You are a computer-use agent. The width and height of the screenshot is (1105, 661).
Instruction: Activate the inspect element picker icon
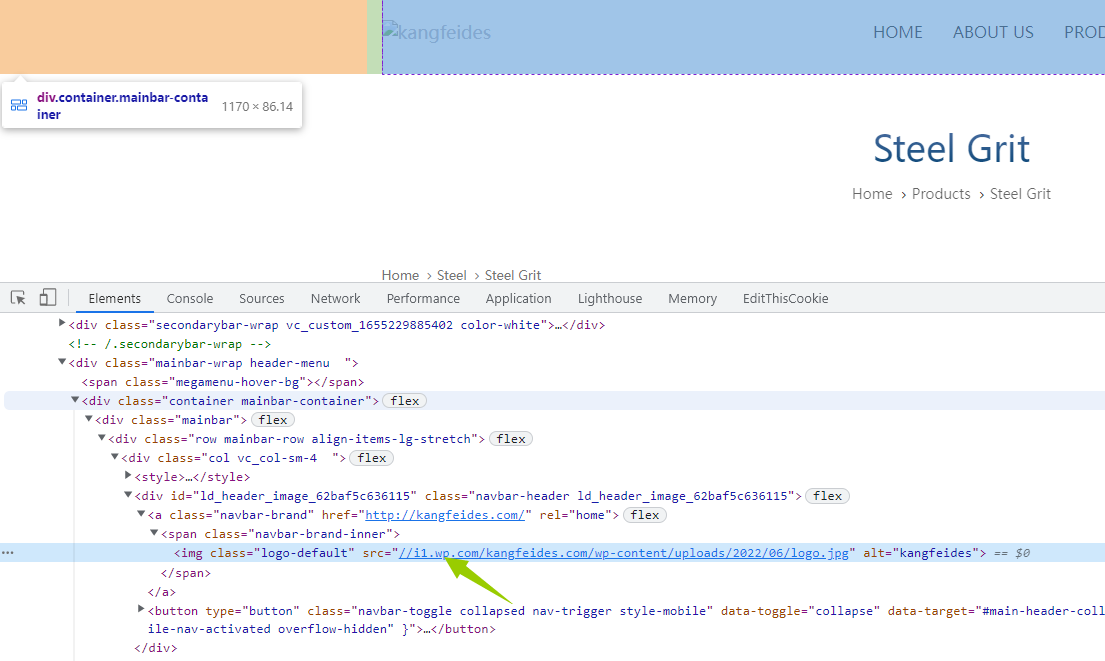click(x=18, y=298)
